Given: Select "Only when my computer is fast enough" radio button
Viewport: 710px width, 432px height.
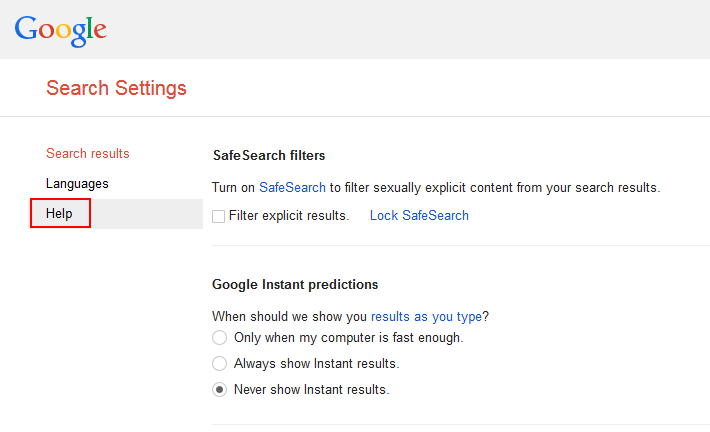Looking at the screenshot, I should click(220, 338).
